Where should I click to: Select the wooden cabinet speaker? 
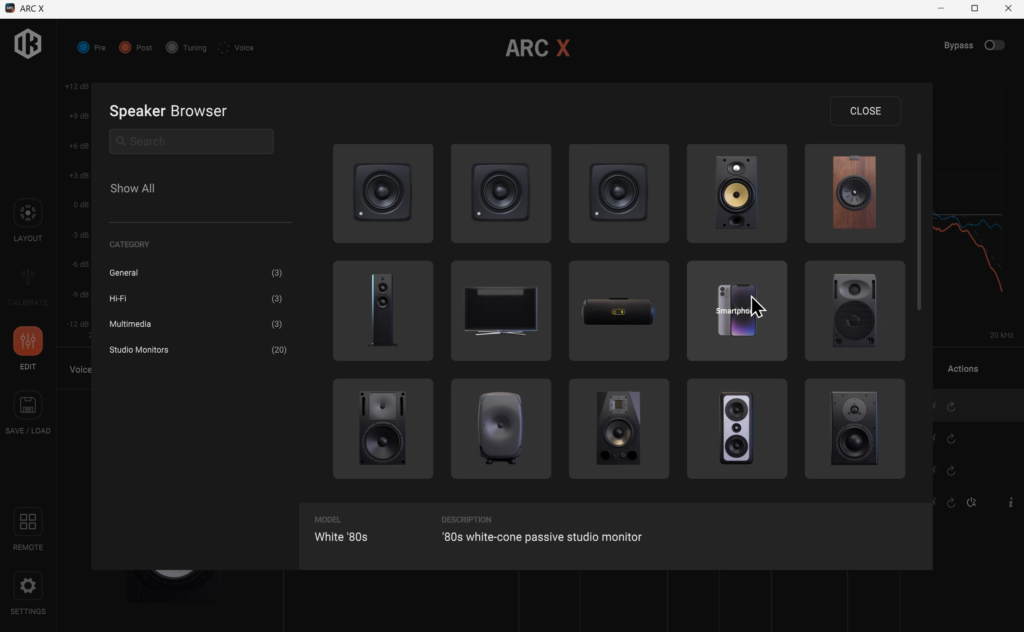tap(854, 193)
